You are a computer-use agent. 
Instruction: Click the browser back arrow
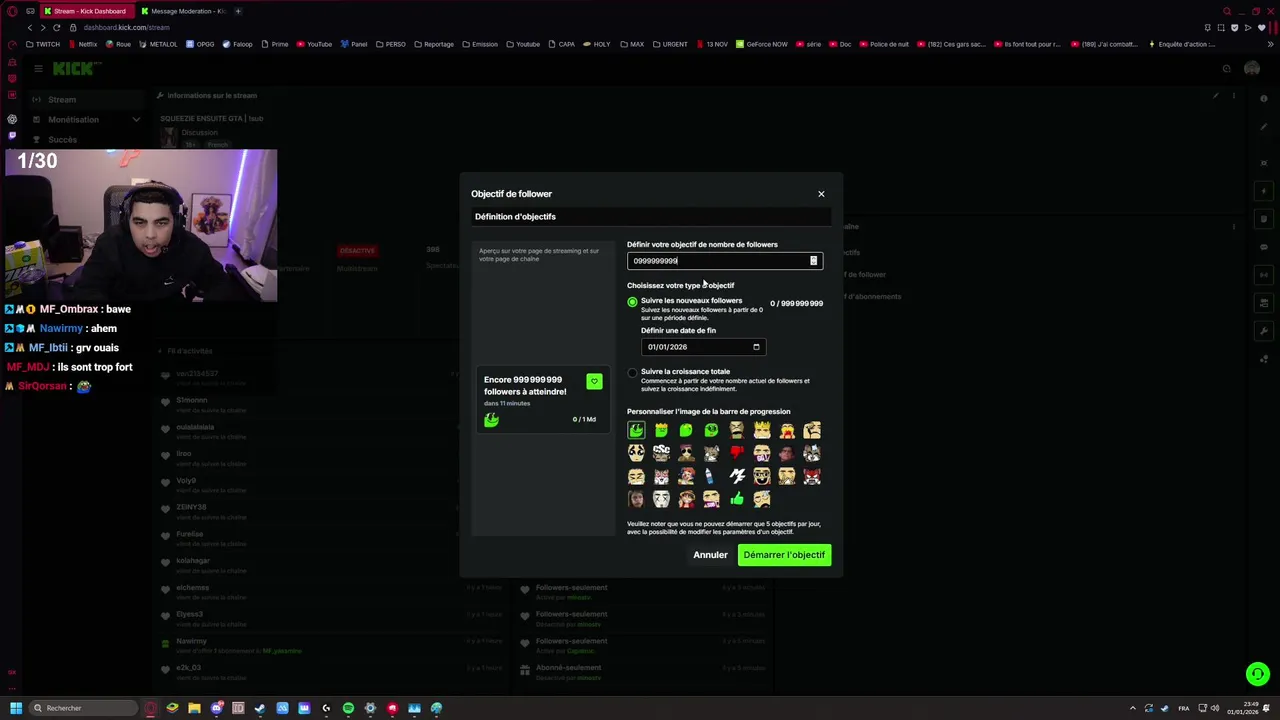click(32, 27)
